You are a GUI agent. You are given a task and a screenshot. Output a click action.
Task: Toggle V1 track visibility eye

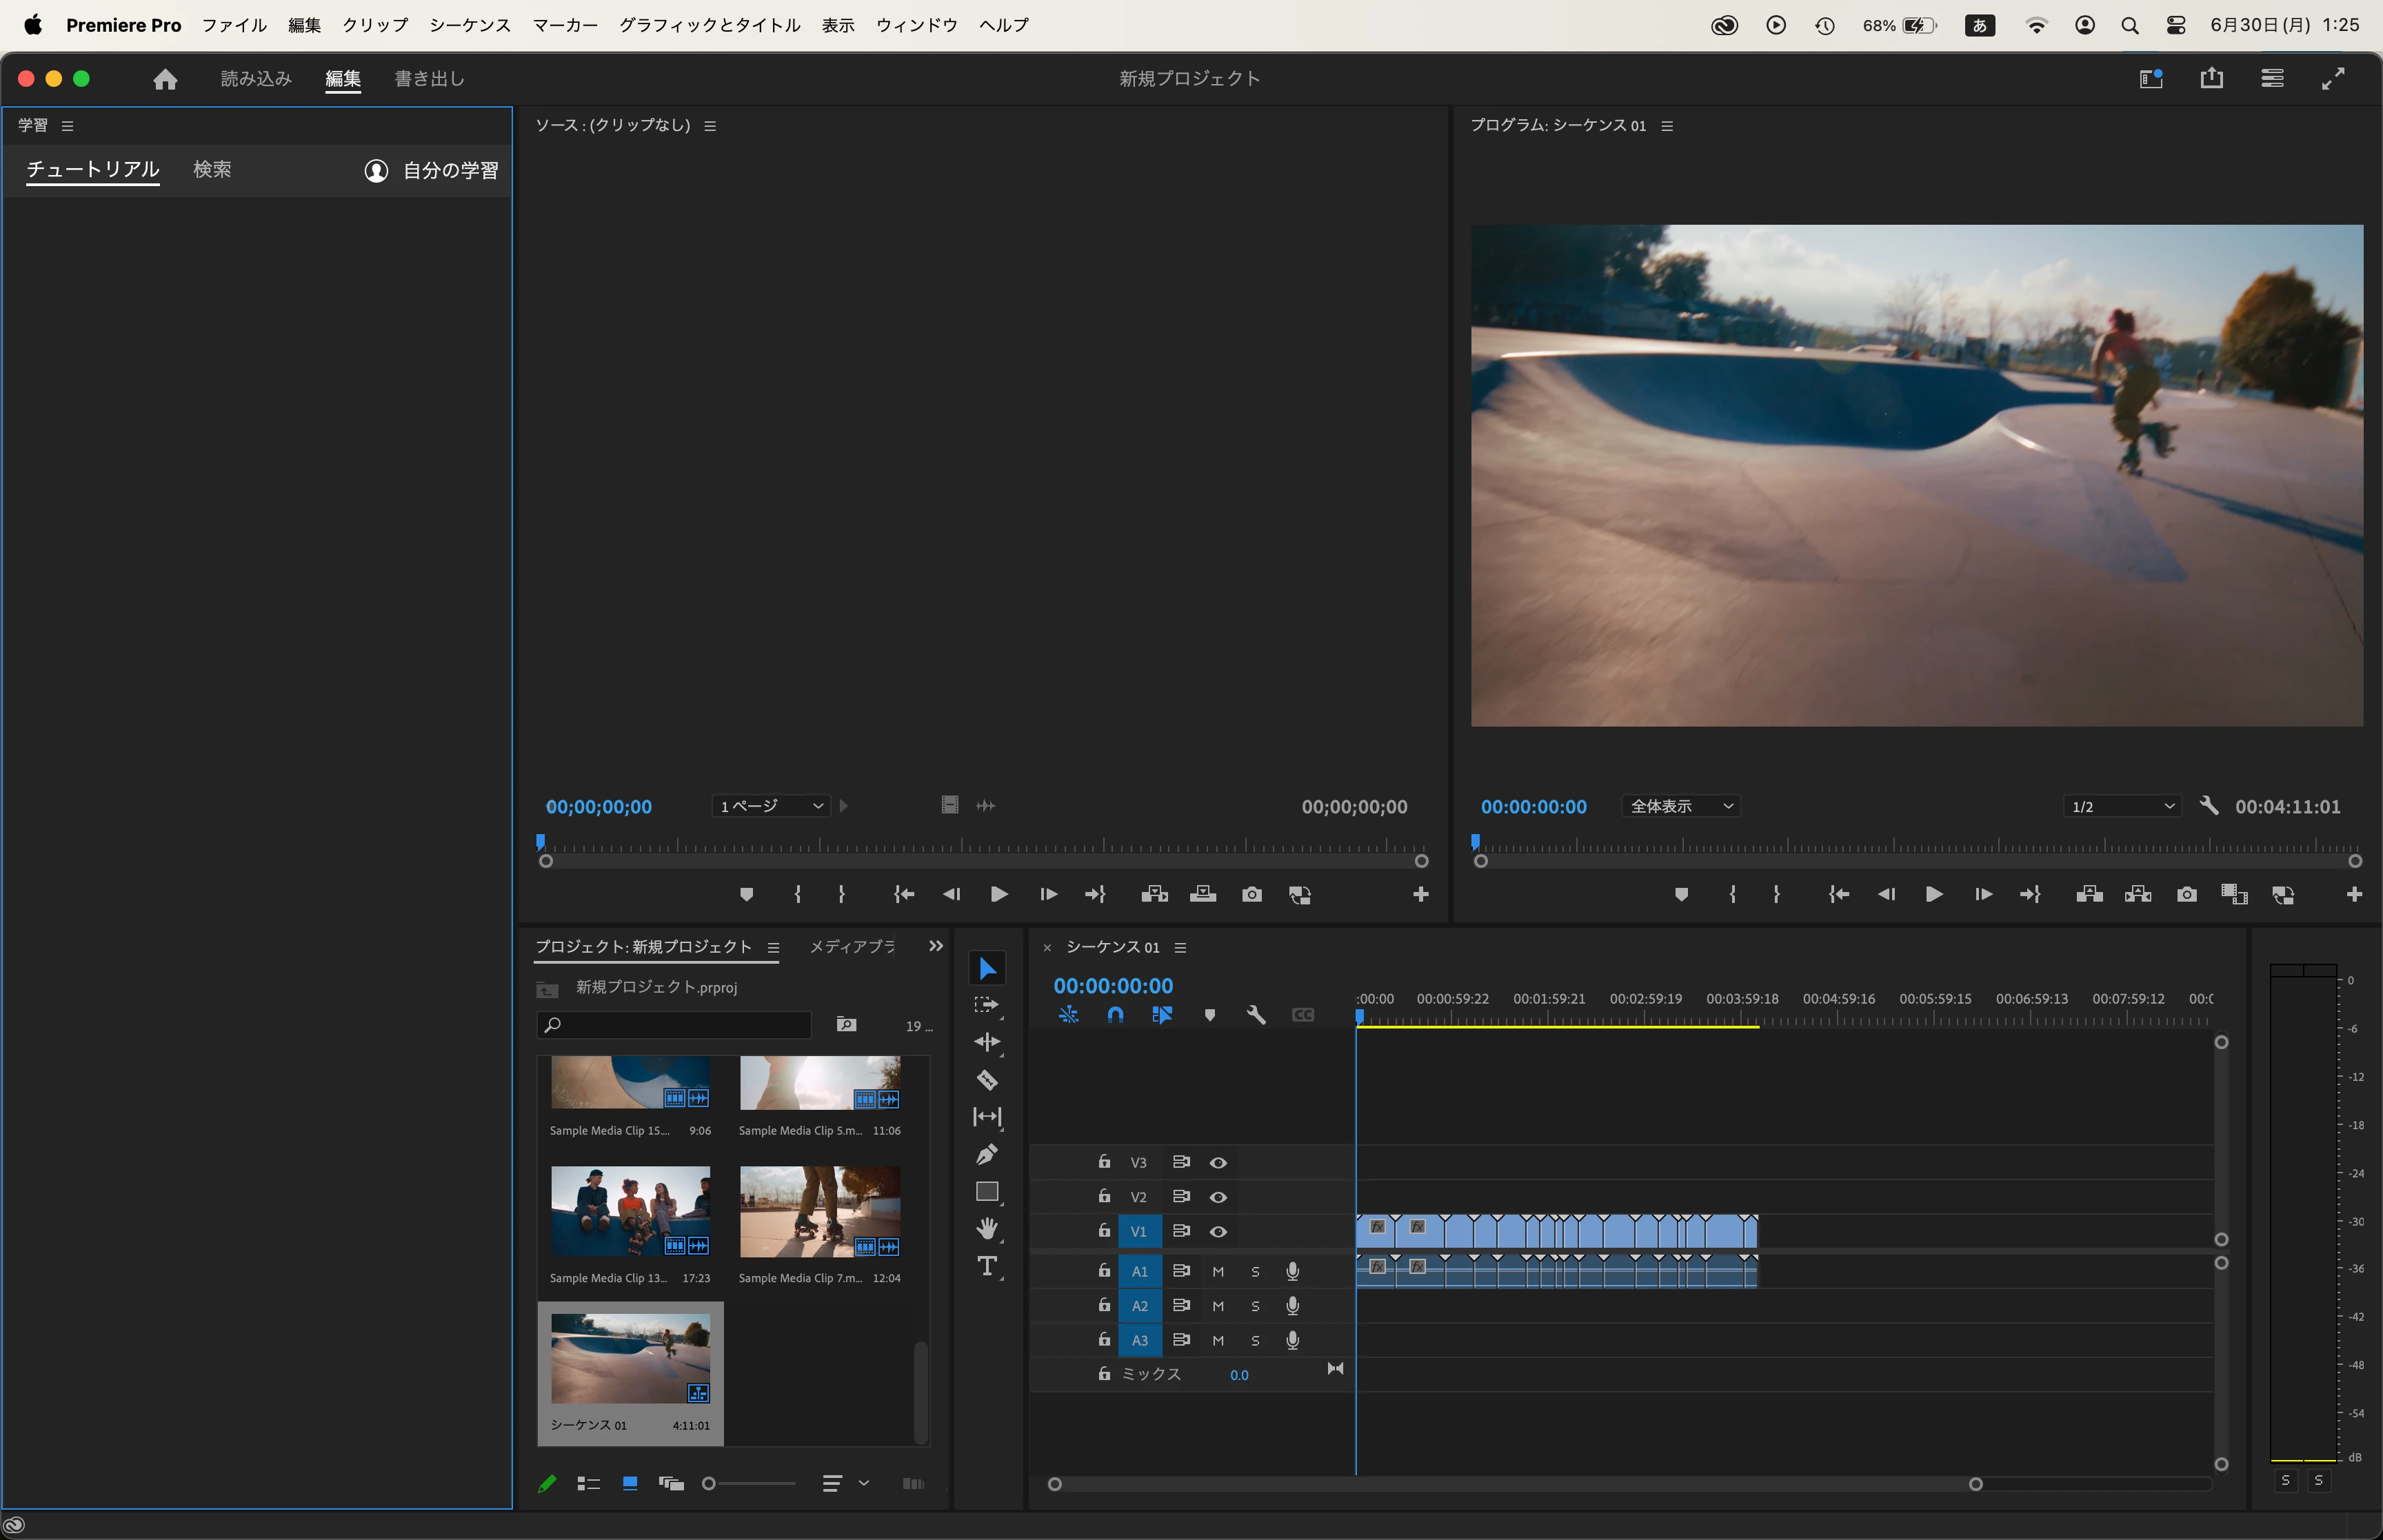coord(1218,1232)
